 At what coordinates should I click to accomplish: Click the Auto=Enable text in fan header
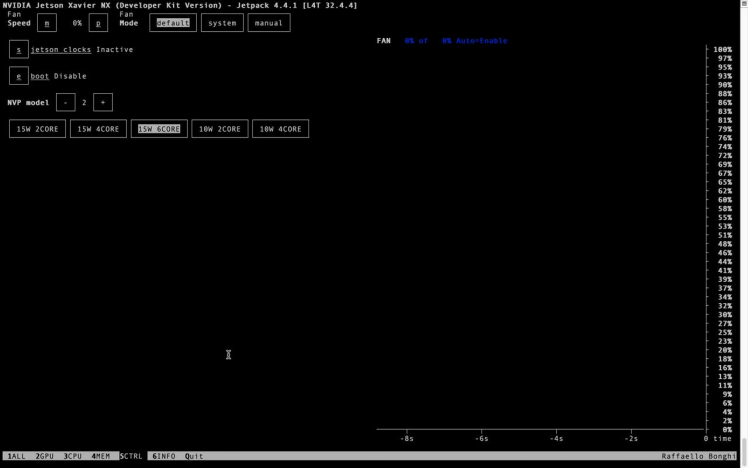click(481, 41)
